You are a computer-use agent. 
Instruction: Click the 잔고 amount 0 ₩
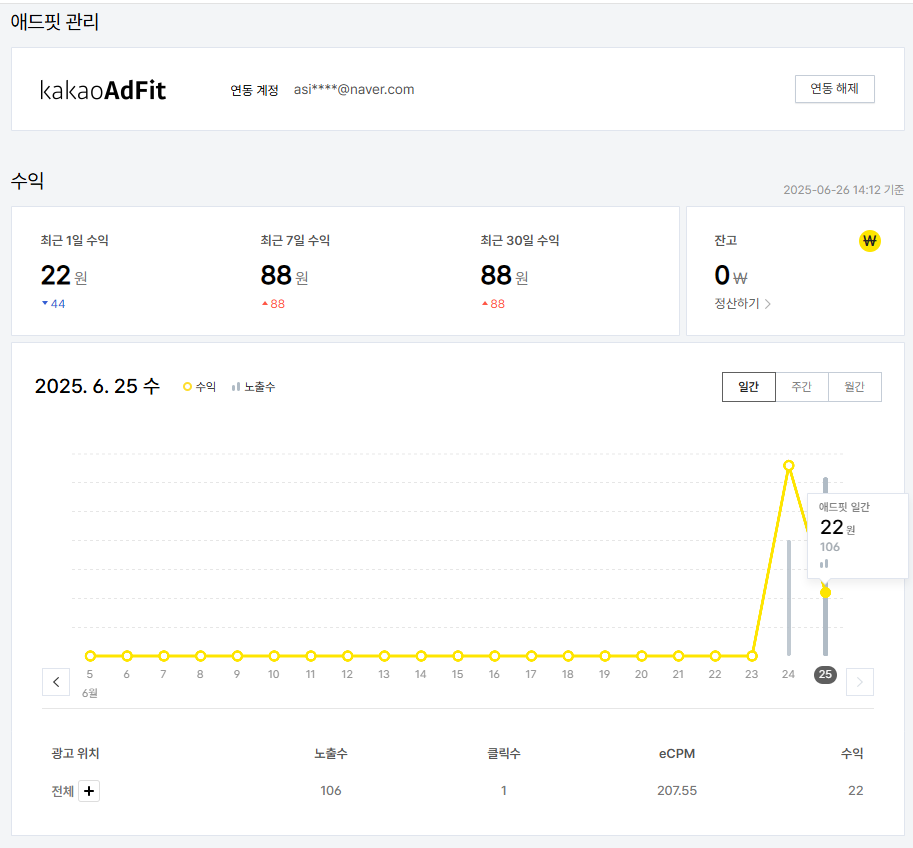pyautogui.click(x=731, y=275)
